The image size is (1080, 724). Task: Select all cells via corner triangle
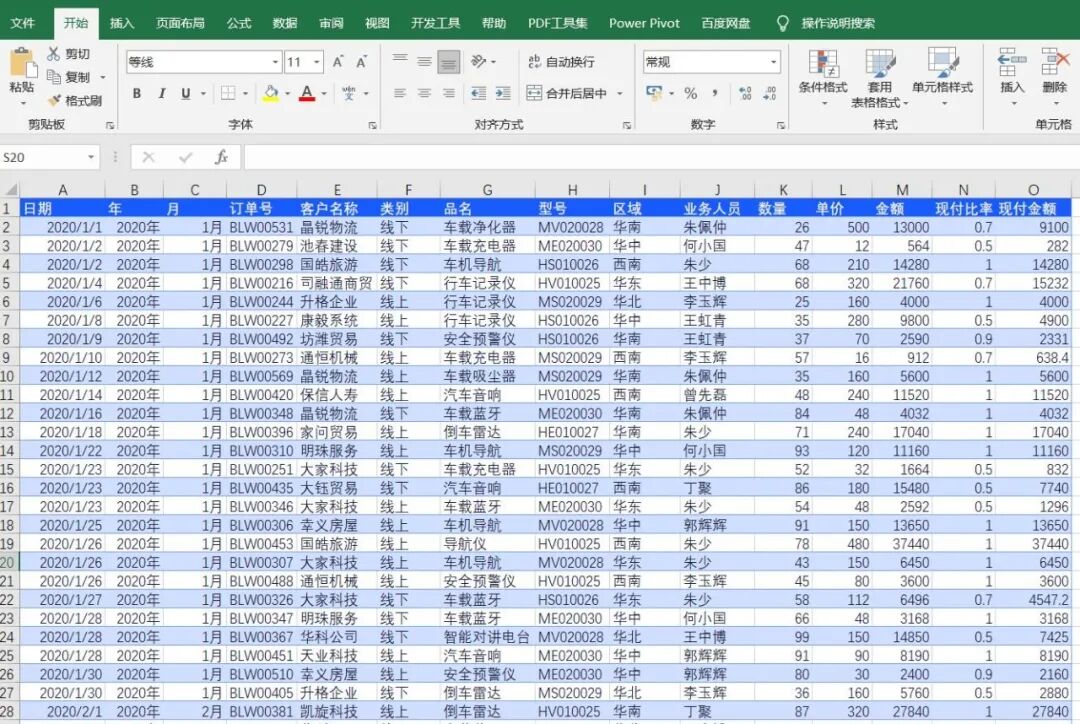10,189
